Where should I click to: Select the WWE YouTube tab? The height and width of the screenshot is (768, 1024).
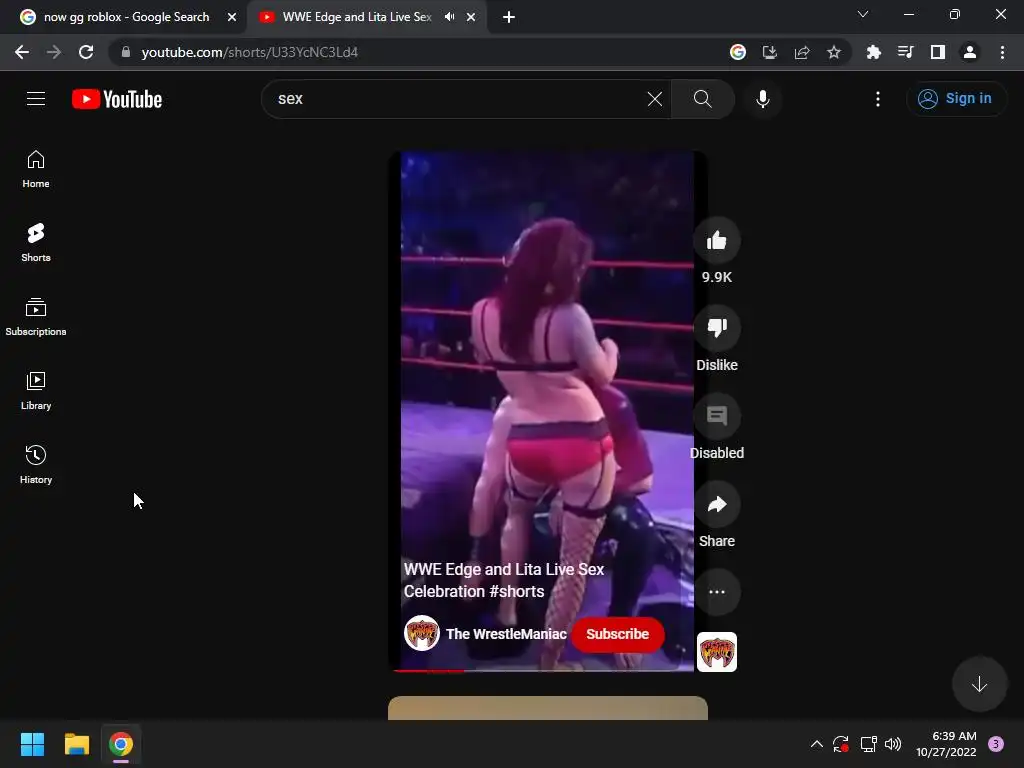click(x=357, y=17)
